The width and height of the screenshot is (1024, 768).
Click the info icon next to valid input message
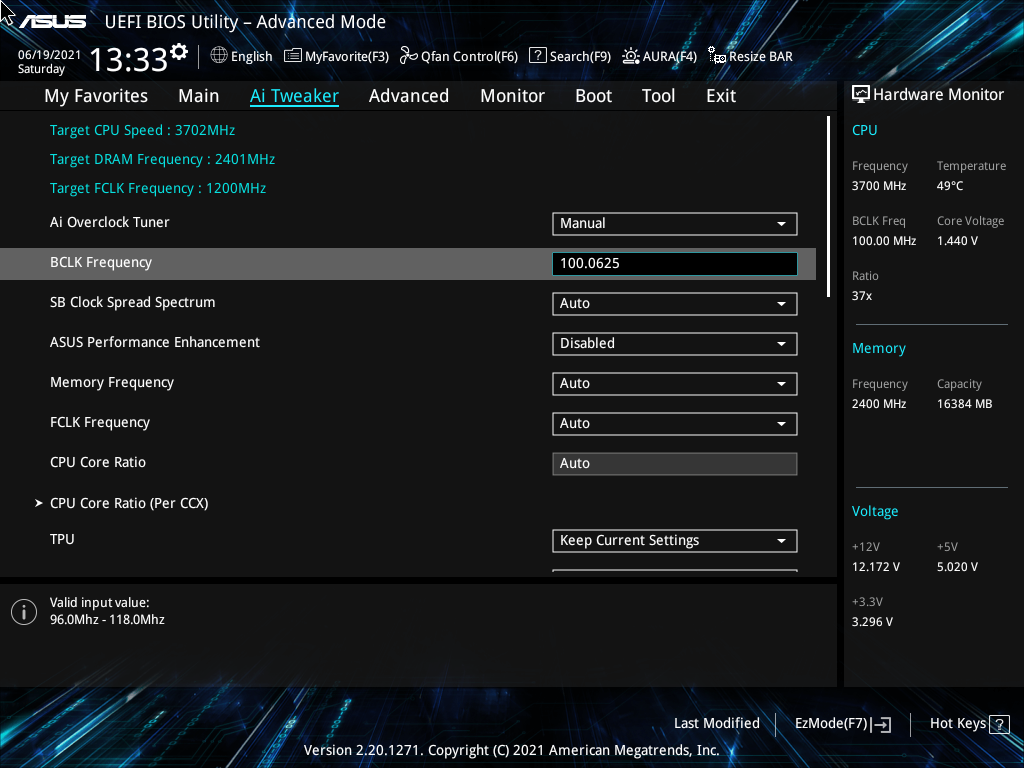(24, 611)
